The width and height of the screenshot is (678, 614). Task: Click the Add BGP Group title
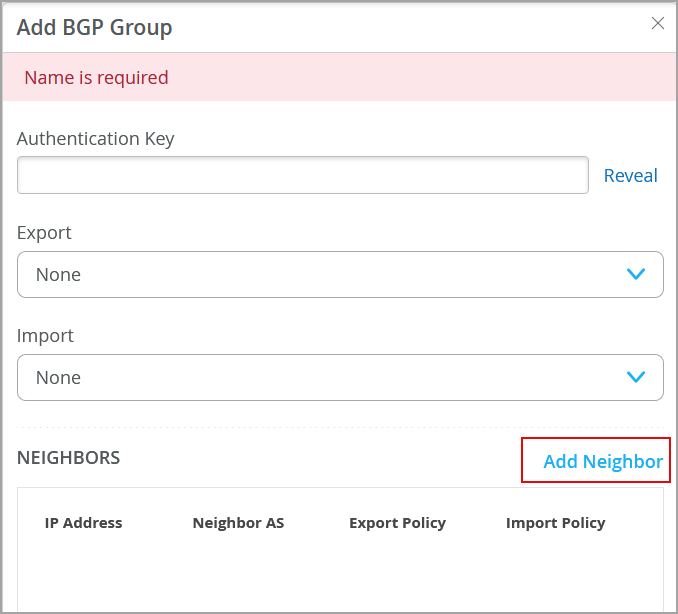(x=94, y=27)
